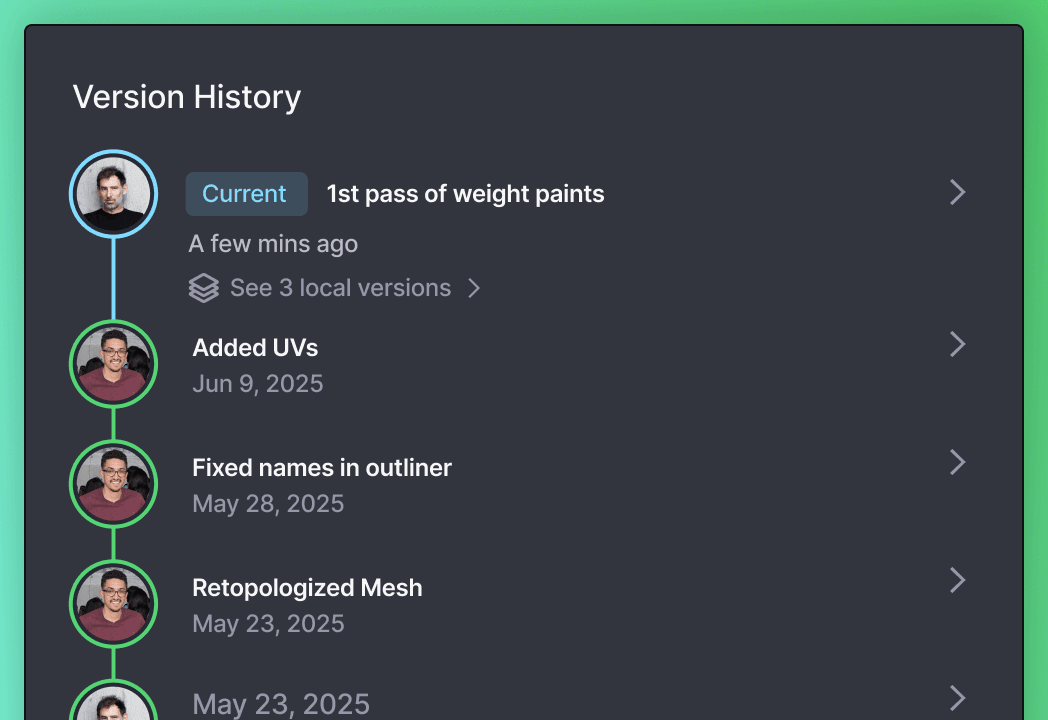
Task: Select the Fixed names in outliner entry
Action: pyautogui.click(x=321, y=467)
